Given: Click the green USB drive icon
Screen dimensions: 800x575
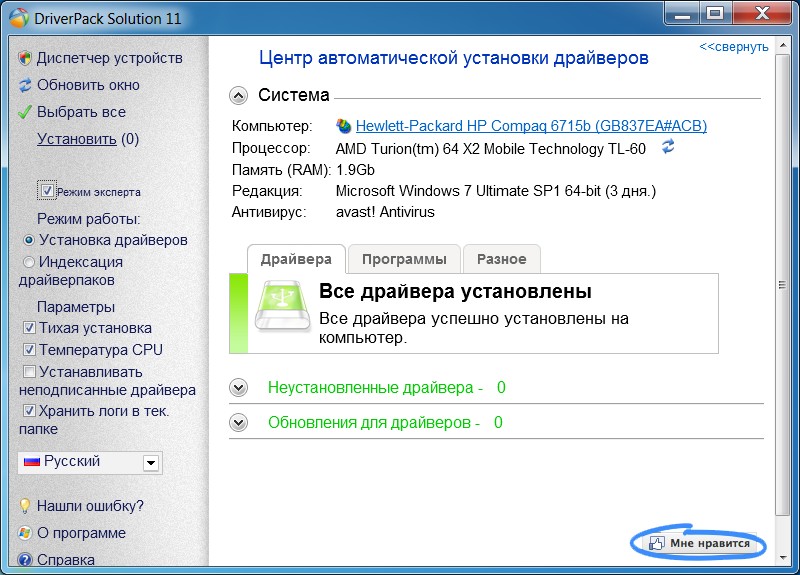Looking at the screenshot, I should click(x=283, y=306).
